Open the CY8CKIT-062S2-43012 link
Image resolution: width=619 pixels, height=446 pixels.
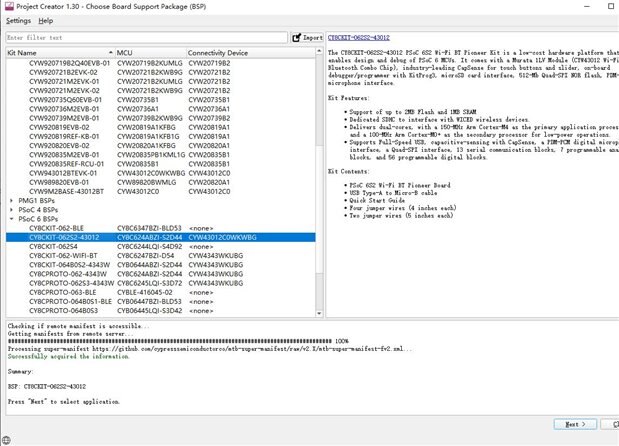click(359, 37)
